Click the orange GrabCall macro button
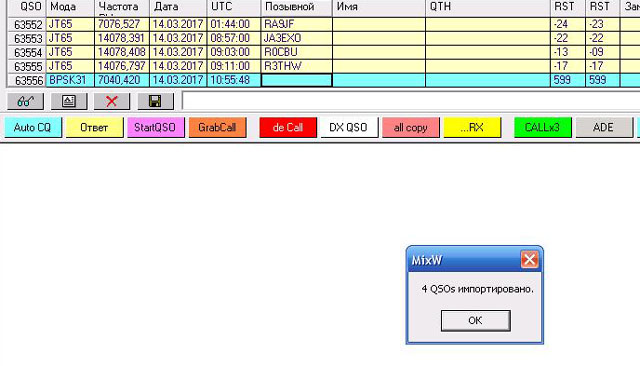This screenshot has width=640, height=366. coord(218,127)
